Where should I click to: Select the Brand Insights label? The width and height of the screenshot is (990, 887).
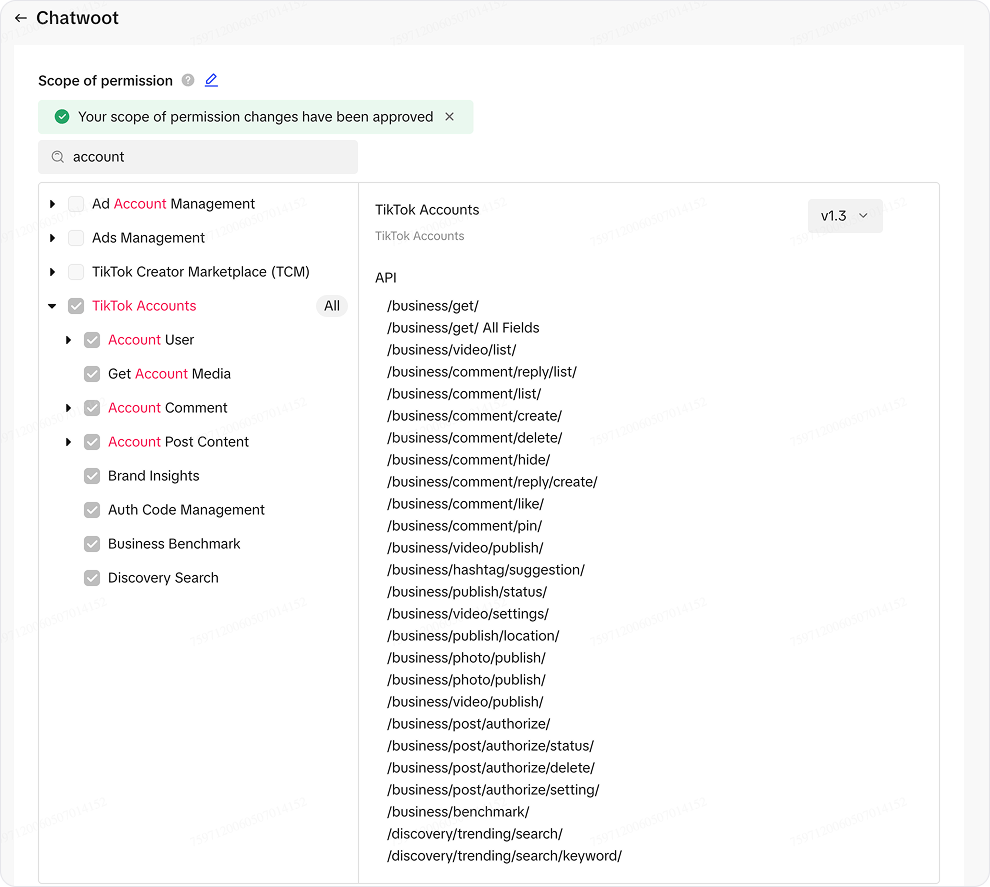153,476
